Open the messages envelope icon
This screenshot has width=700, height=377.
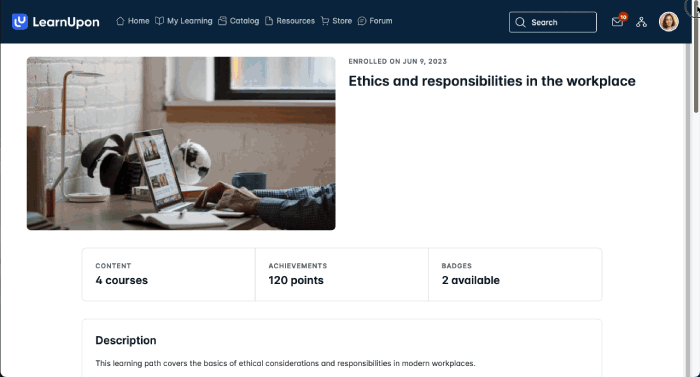pos(618,21)
